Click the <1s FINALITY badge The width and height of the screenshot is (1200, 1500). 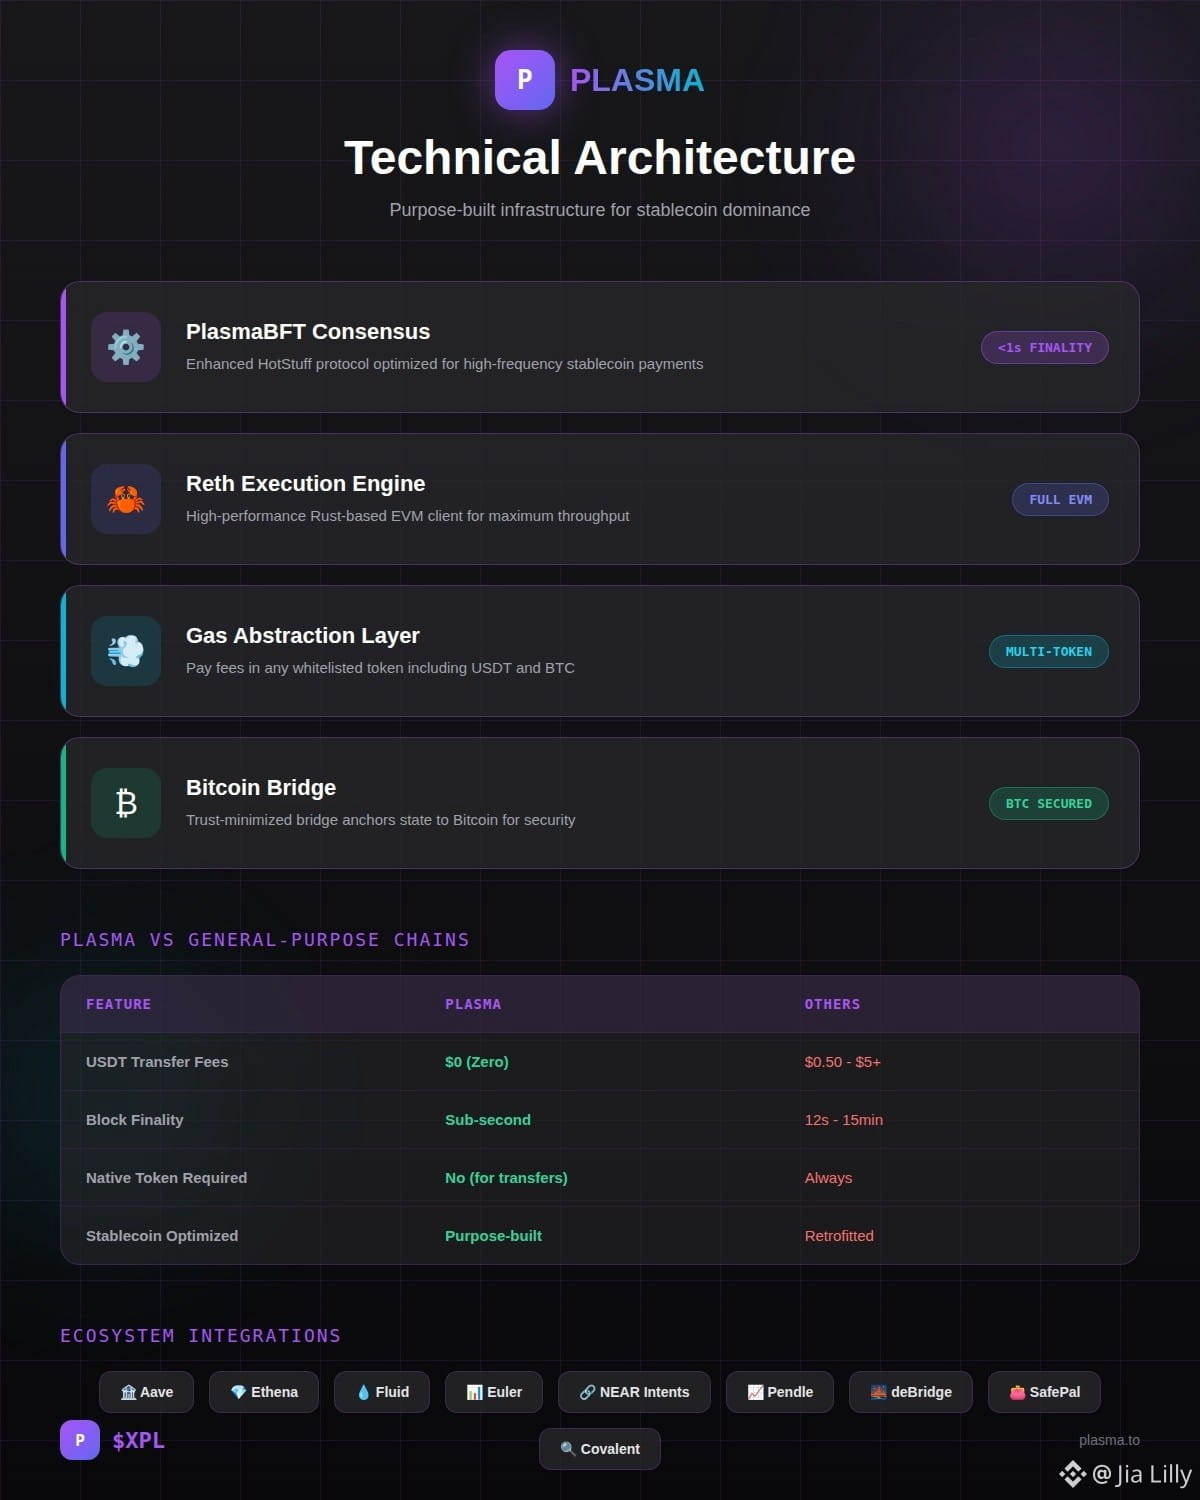[1045, 347]
